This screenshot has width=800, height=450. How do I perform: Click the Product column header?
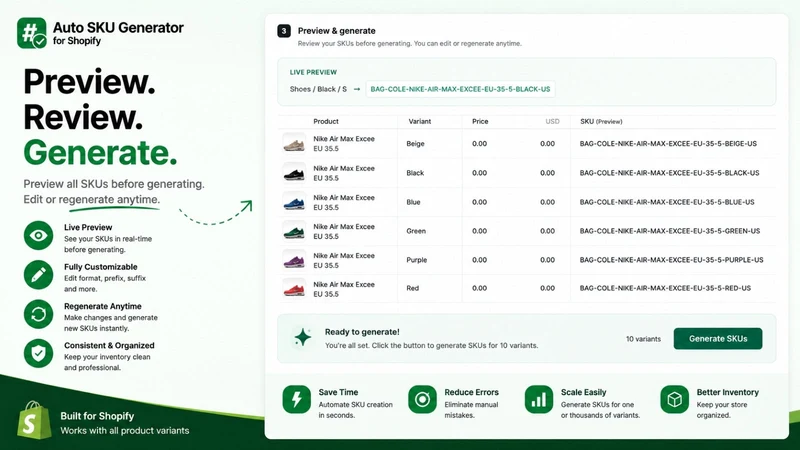pyautogui.click(x=326, y=121)
